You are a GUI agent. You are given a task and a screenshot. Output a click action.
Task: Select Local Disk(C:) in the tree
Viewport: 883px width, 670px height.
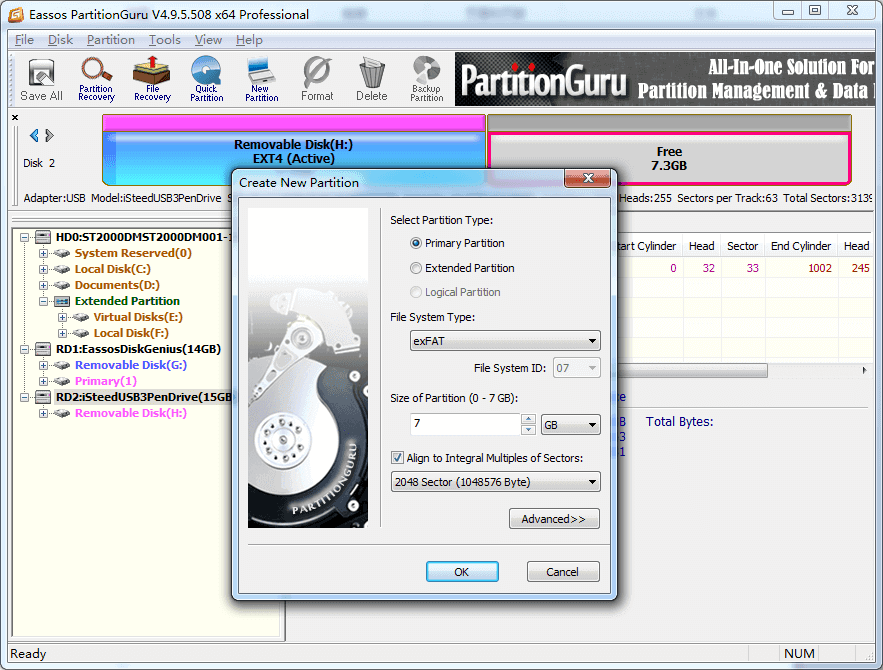[x=113, y=269]
